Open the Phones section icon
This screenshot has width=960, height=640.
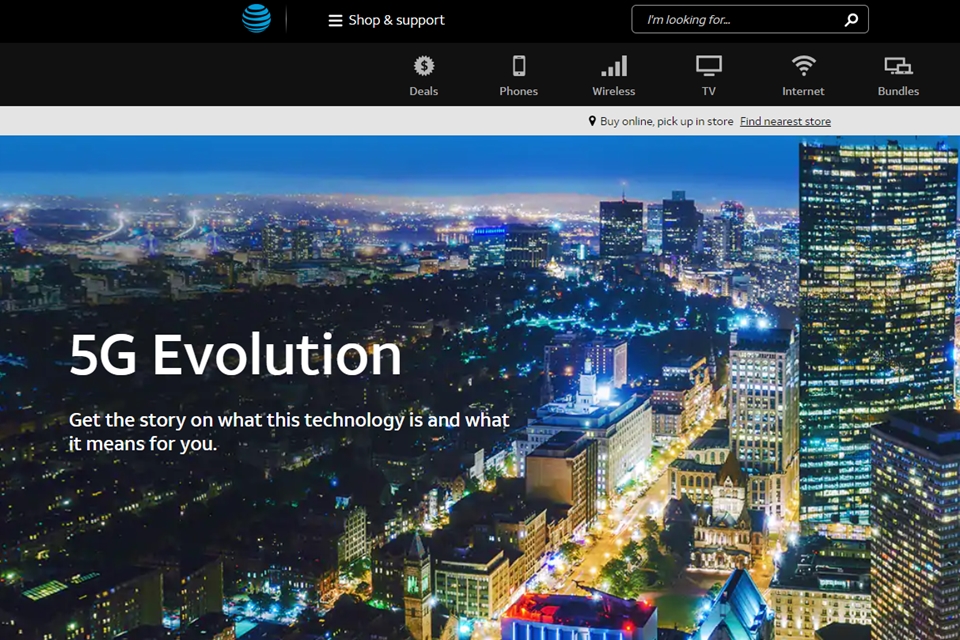[519, 64]
